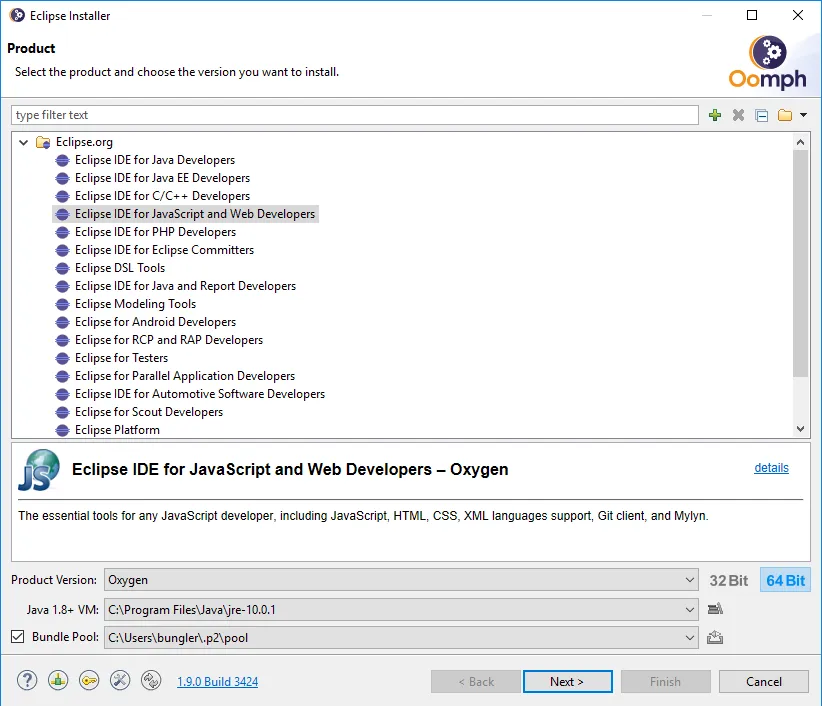The width and height of the screenshot is (822, 706).
Task: Click the switch to simple mode icon
Action: coord(151,681)
